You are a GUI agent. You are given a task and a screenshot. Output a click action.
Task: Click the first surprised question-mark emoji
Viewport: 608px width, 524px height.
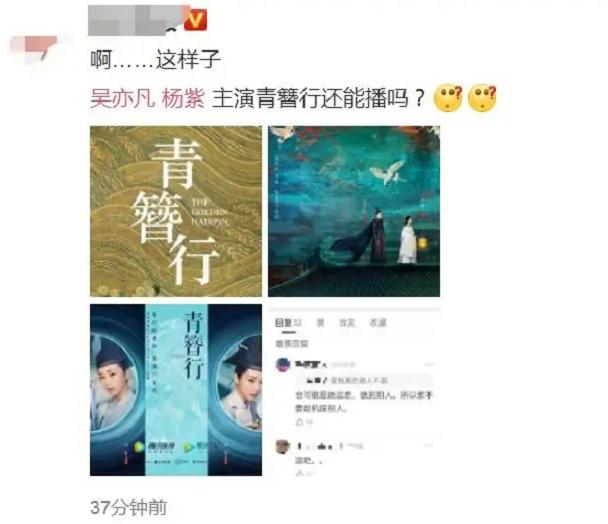coord(449,97)
